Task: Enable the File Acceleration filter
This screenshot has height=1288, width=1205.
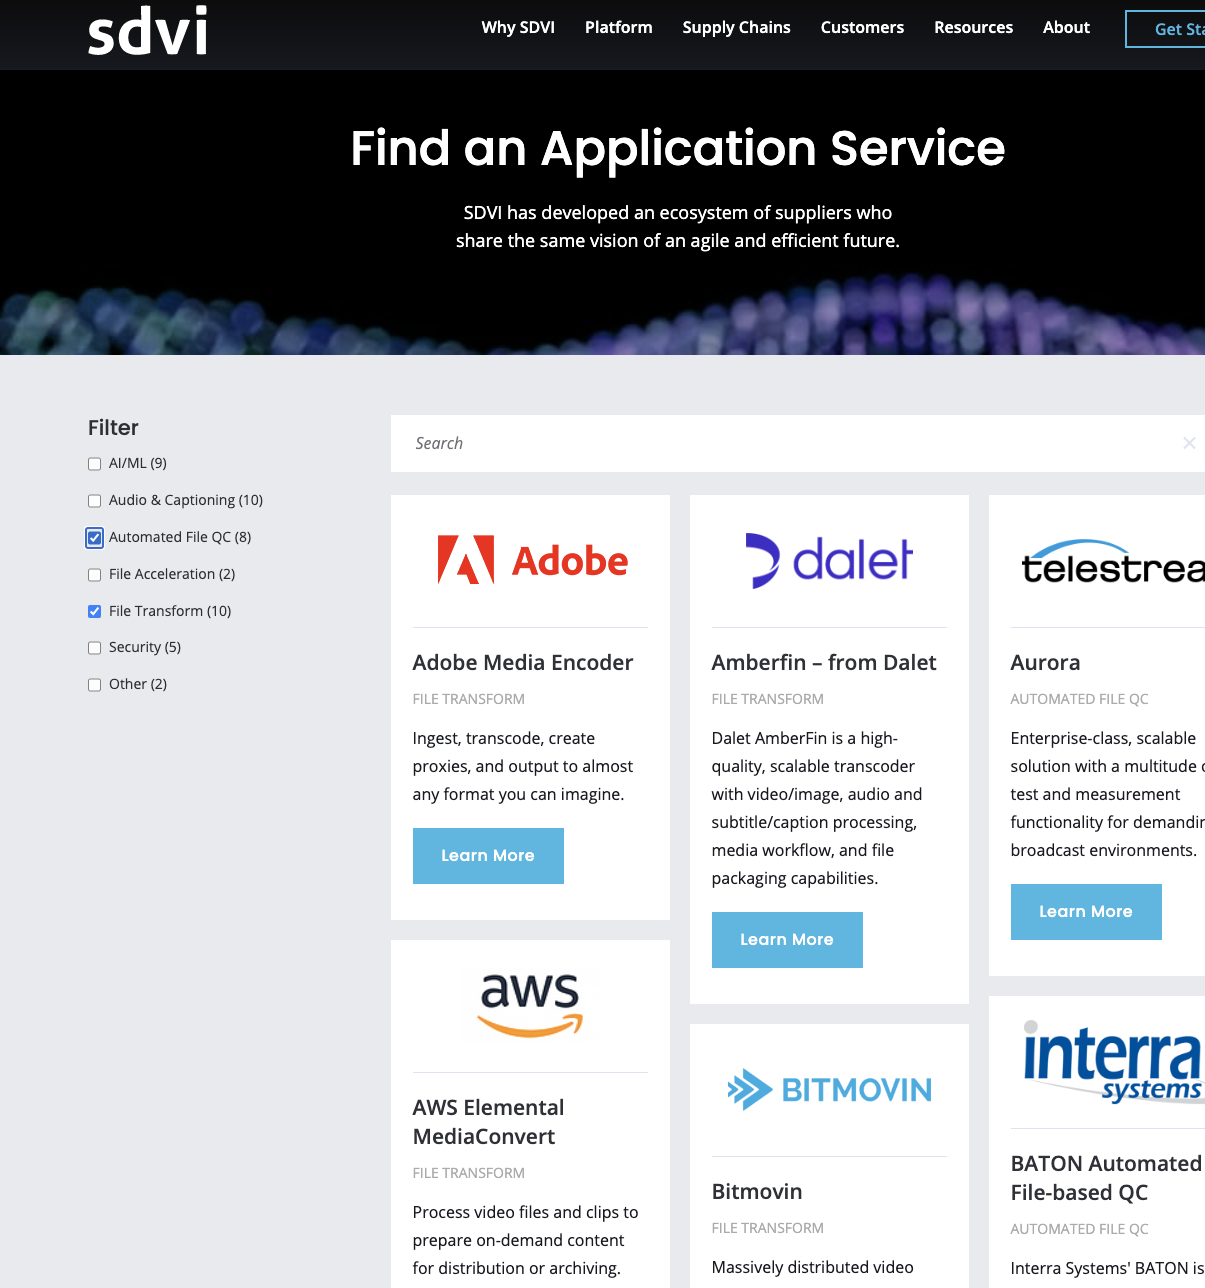Action: click(94, 575)
